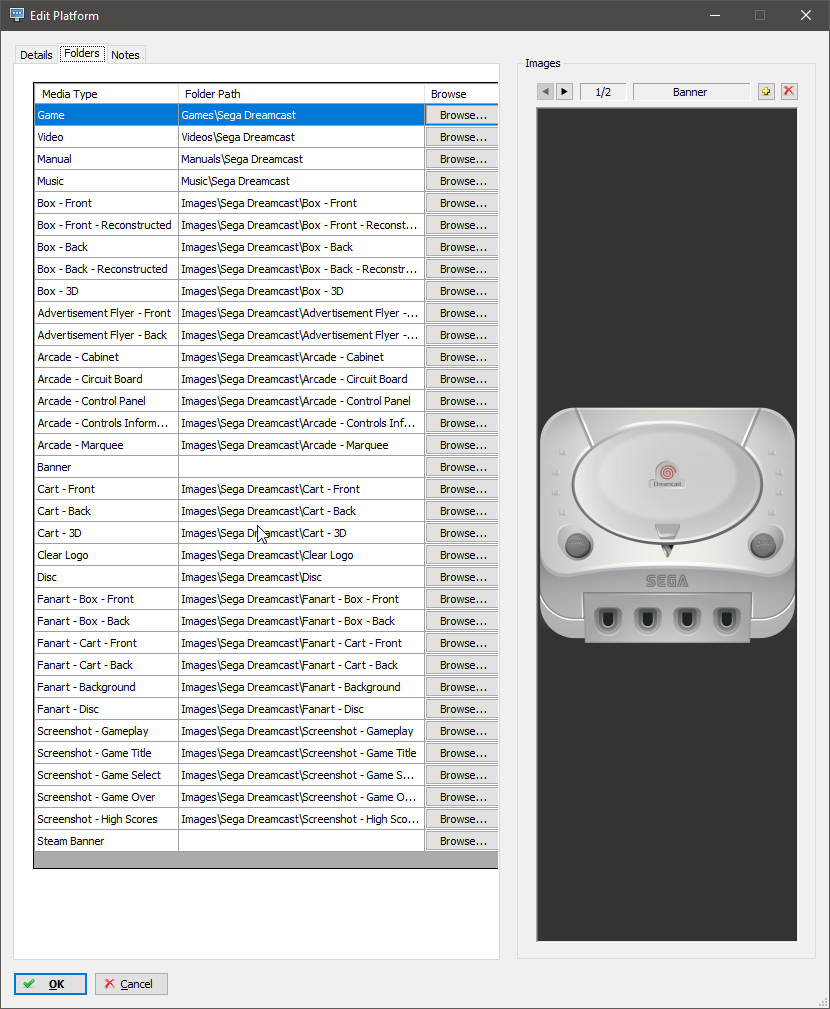This screenshot has width=830, height=1009.
Task: Click the Browse column header
Action: click(461, 94)
